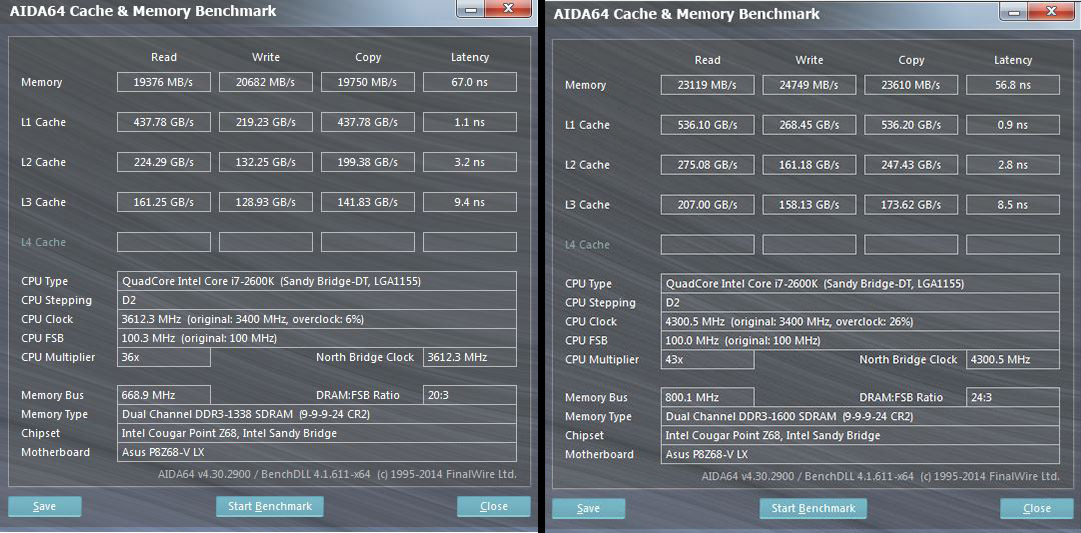Select L2 Cache read 275.08 GB/s
The image size is (1081, 533).
tap(707, 165)
